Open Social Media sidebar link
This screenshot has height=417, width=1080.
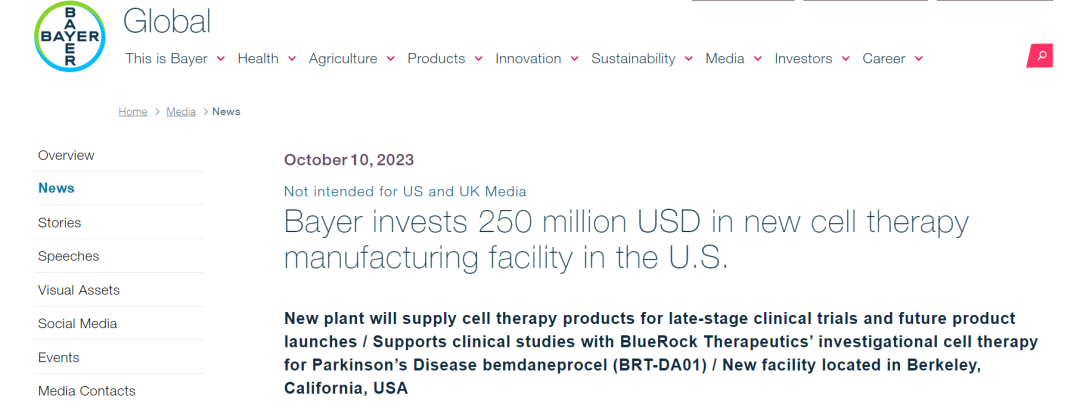click(x=77, y=324)
